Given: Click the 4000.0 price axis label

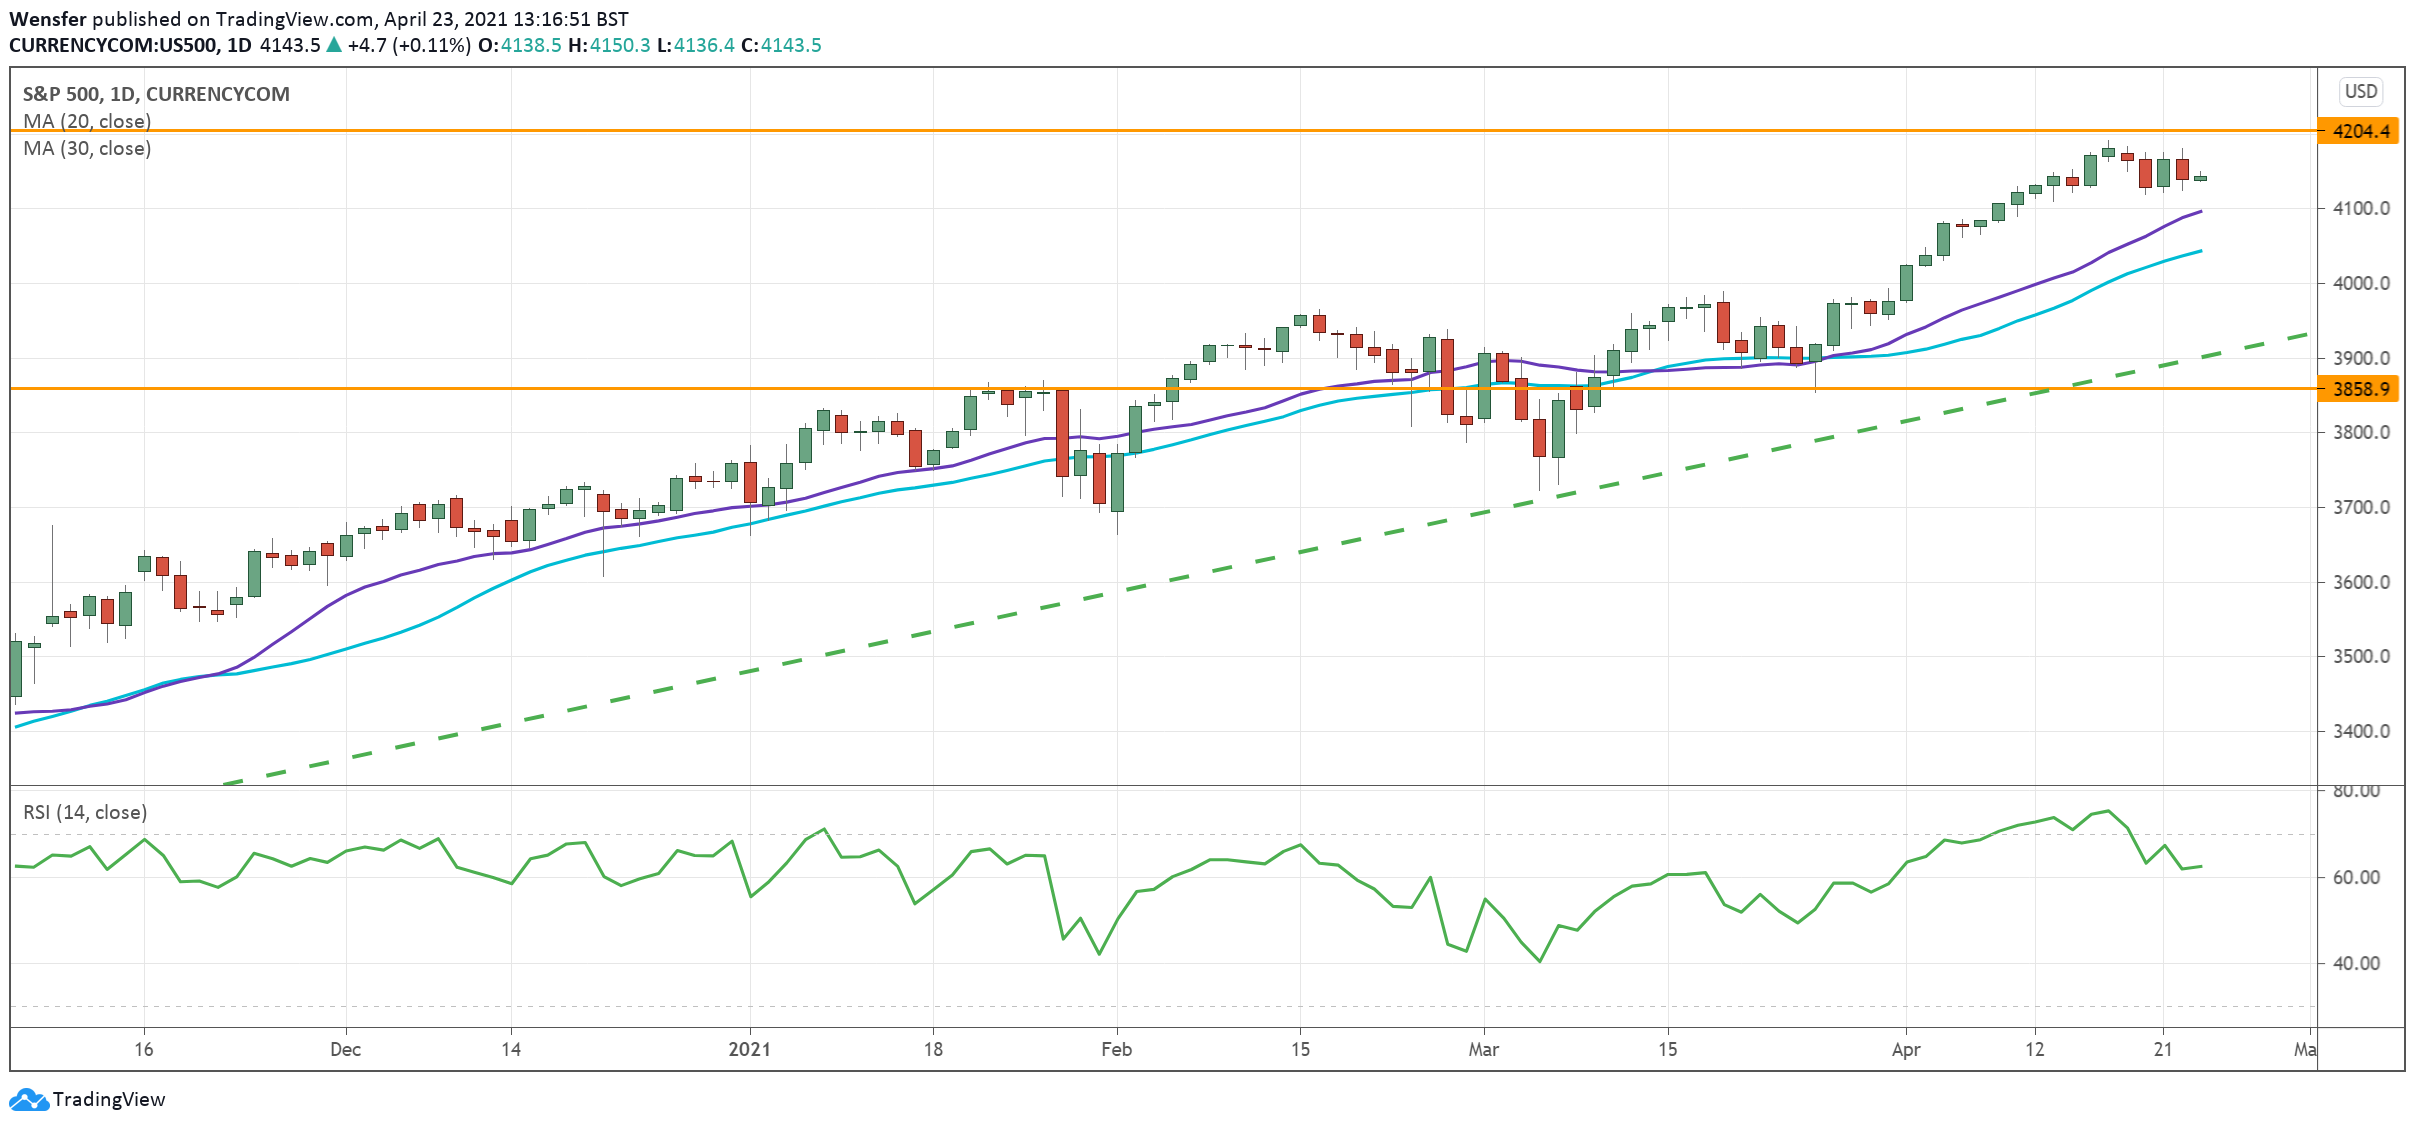Looking at the screenshot, I should click(x=2361, y=283).
